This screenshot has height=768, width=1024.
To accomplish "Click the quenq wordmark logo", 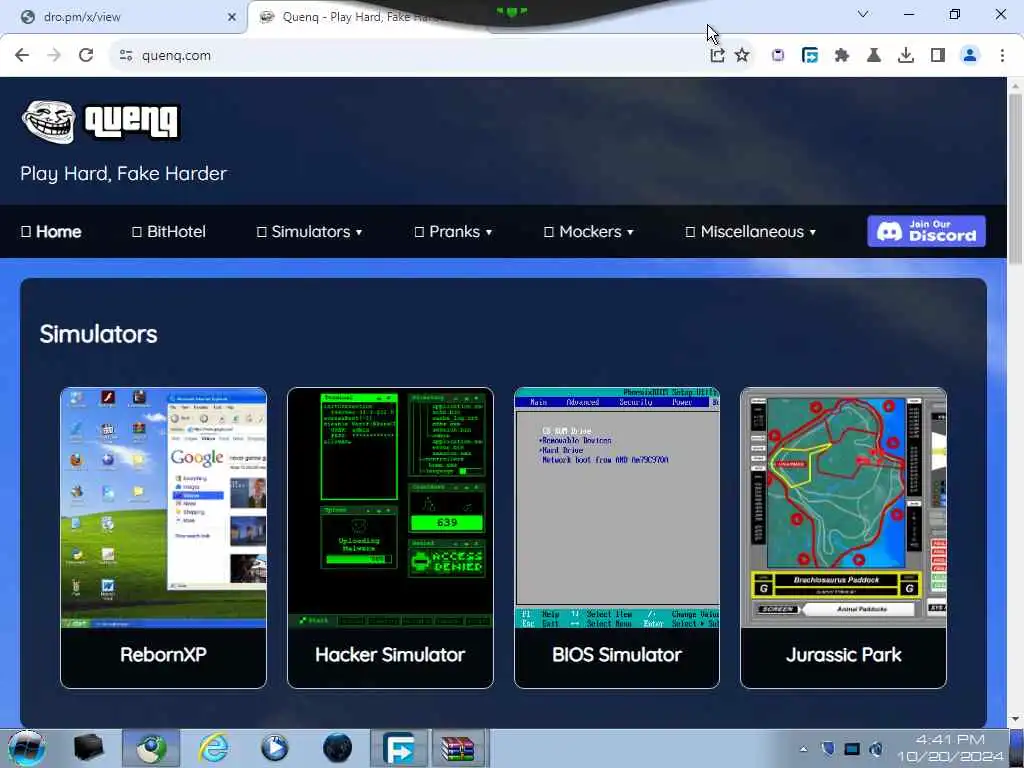I will click(131, 121).
